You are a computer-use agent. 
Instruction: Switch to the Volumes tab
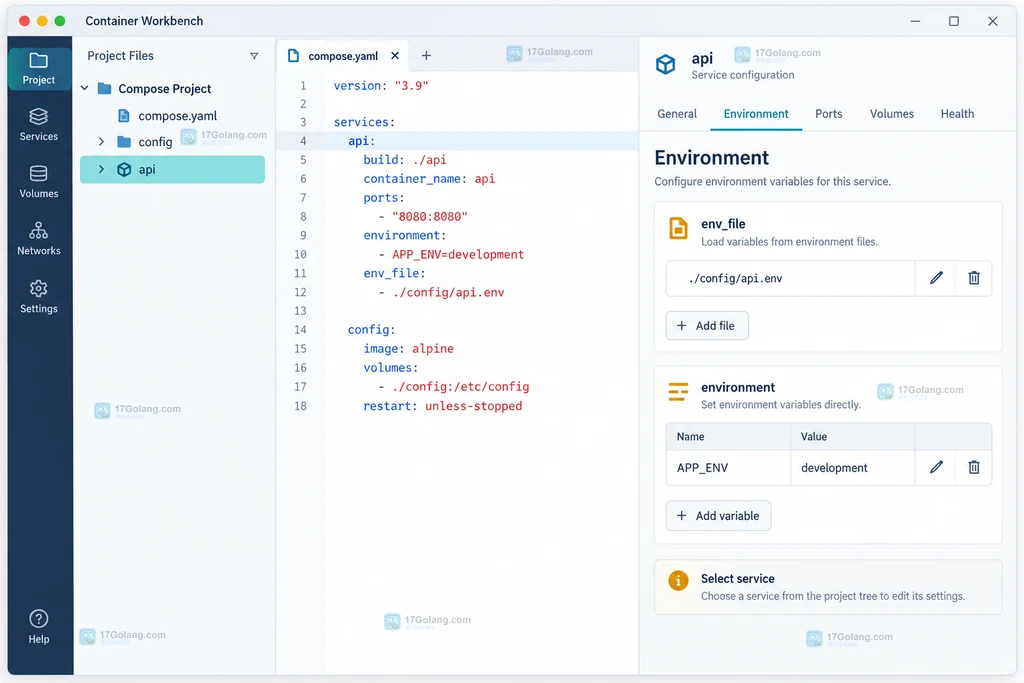[x=891, y=114]
